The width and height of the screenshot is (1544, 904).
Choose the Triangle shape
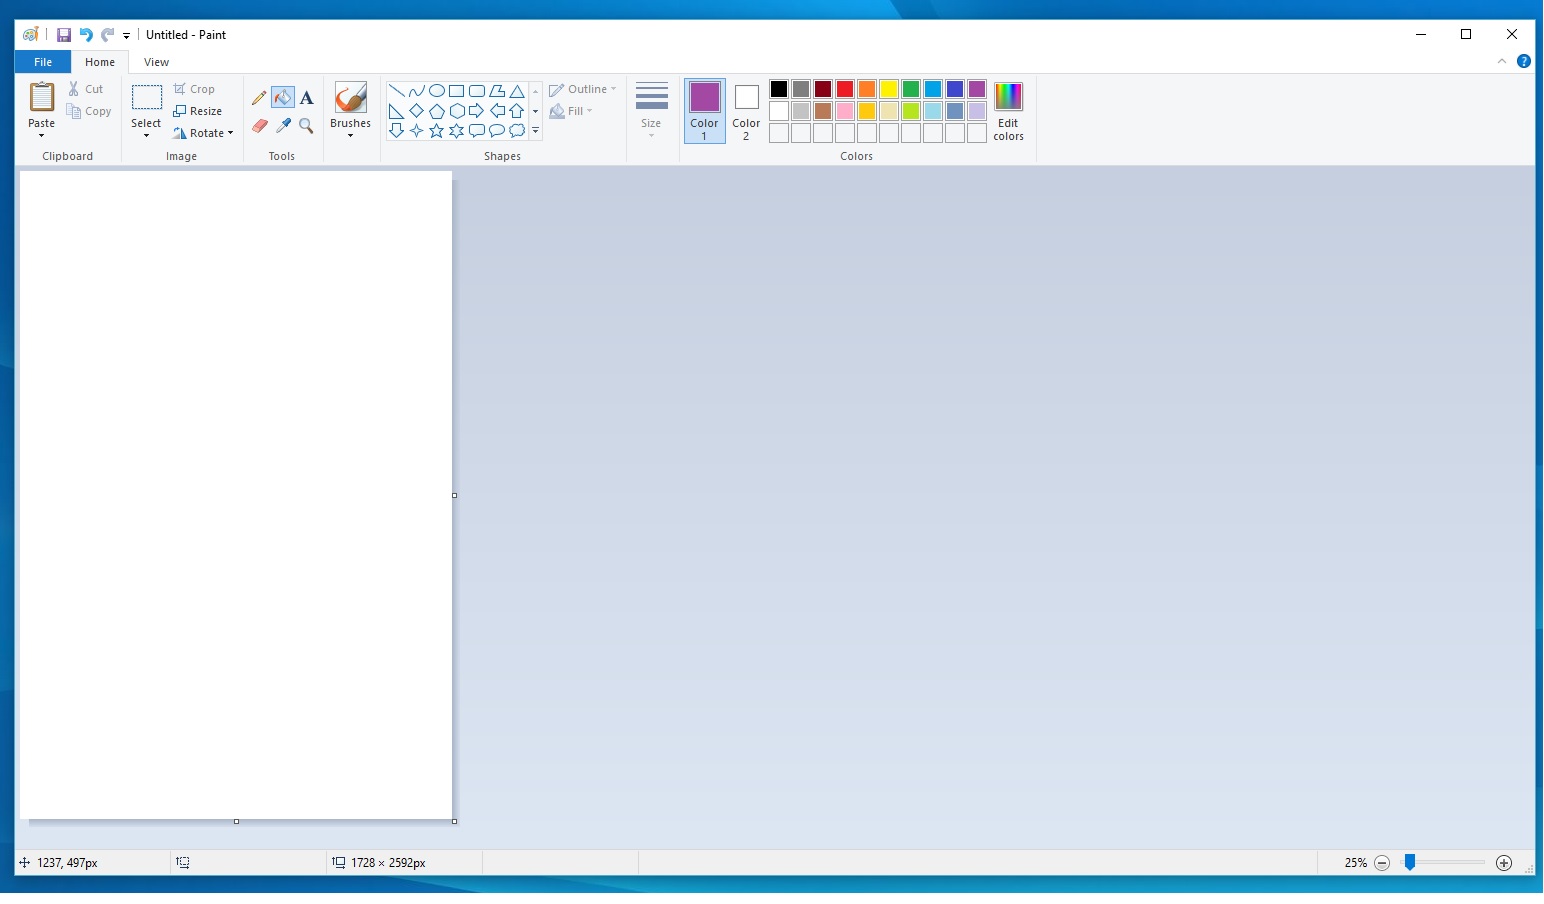point(517,91)
